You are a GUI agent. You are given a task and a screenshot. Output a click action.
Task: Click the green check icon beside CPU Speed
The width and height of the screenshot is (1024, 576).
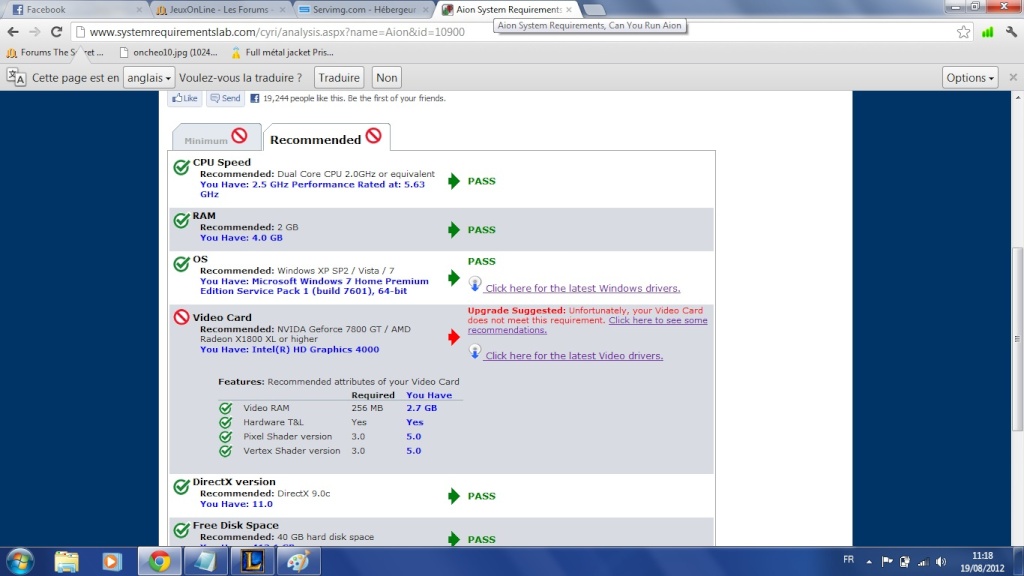pos(182,167)
